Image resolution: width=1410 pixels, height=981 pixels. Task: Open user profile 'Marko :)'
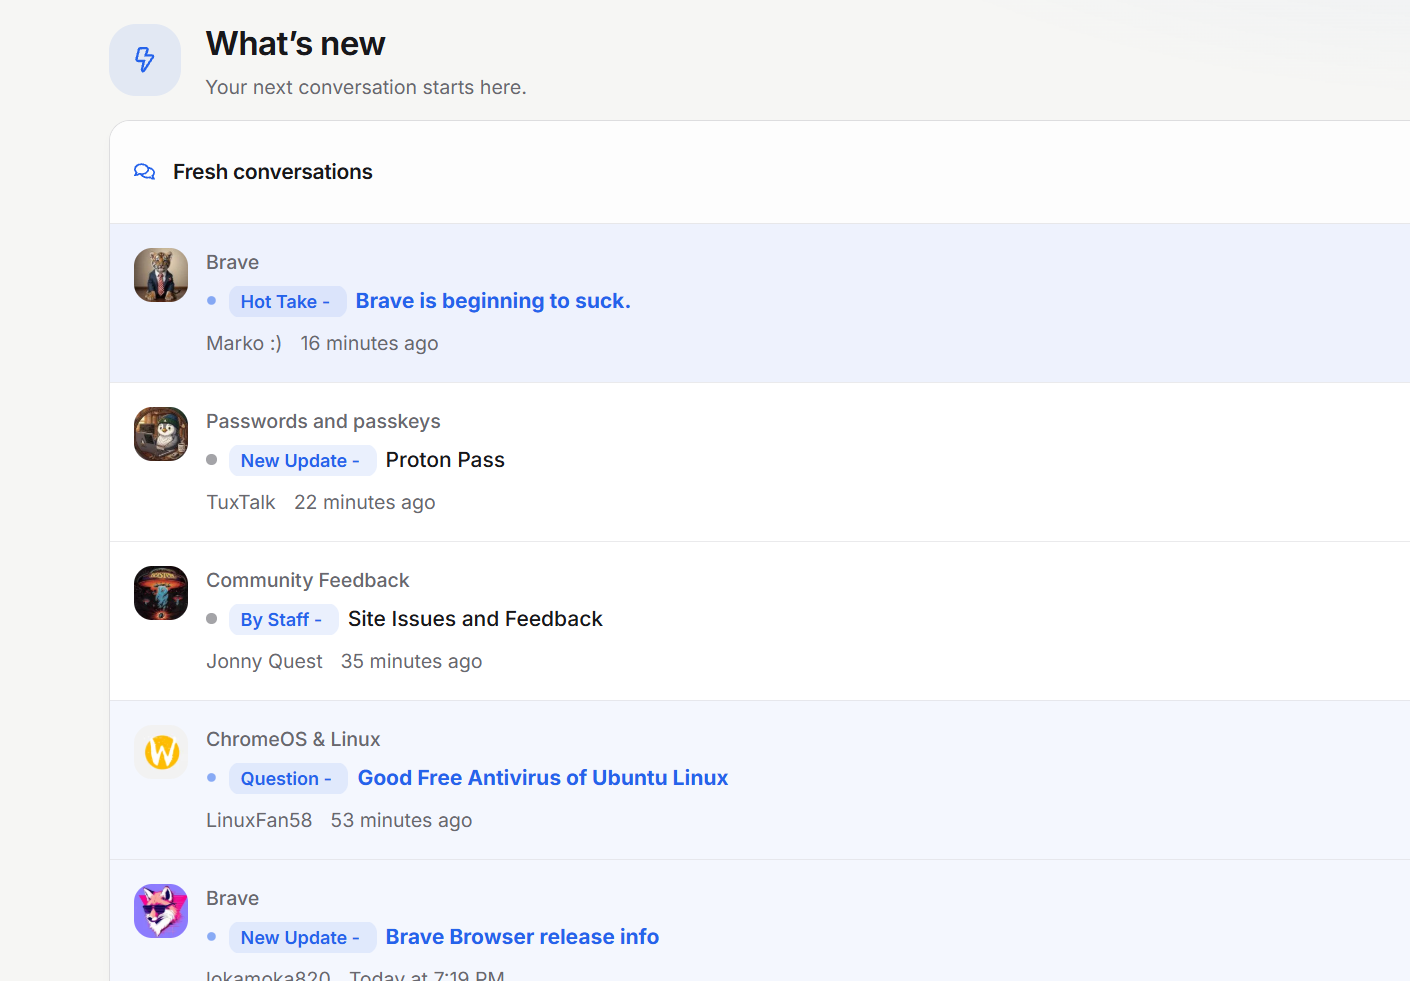coord(244,343)
